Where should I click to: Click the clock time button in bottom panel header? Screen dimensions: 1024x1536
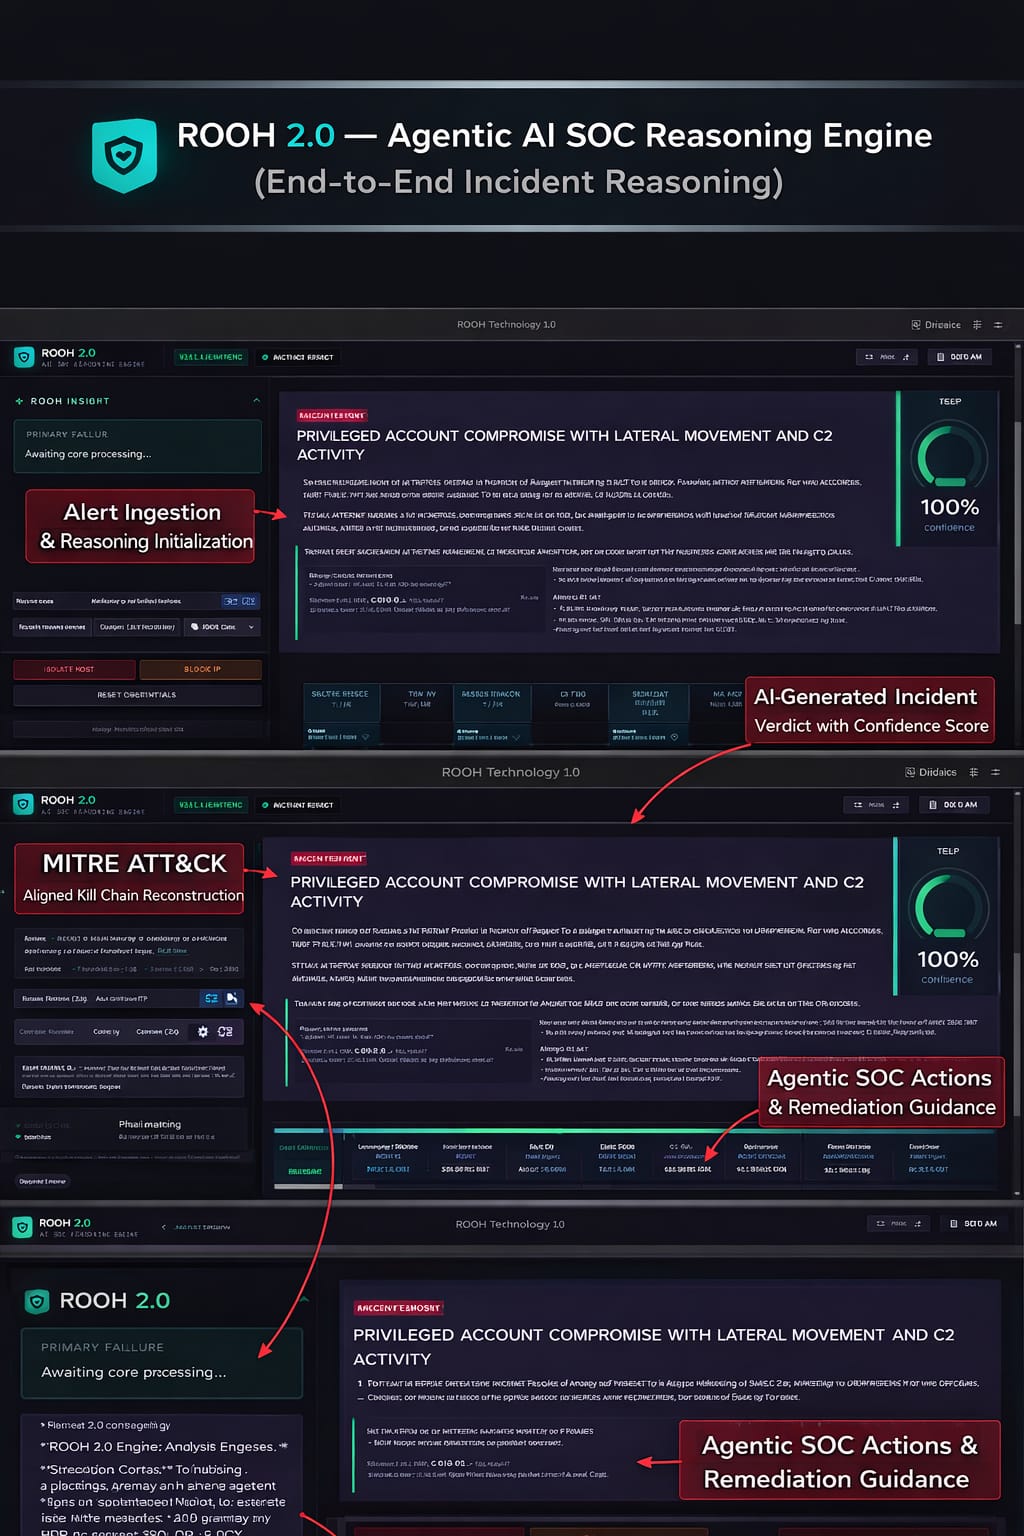tap(973, 1224)
